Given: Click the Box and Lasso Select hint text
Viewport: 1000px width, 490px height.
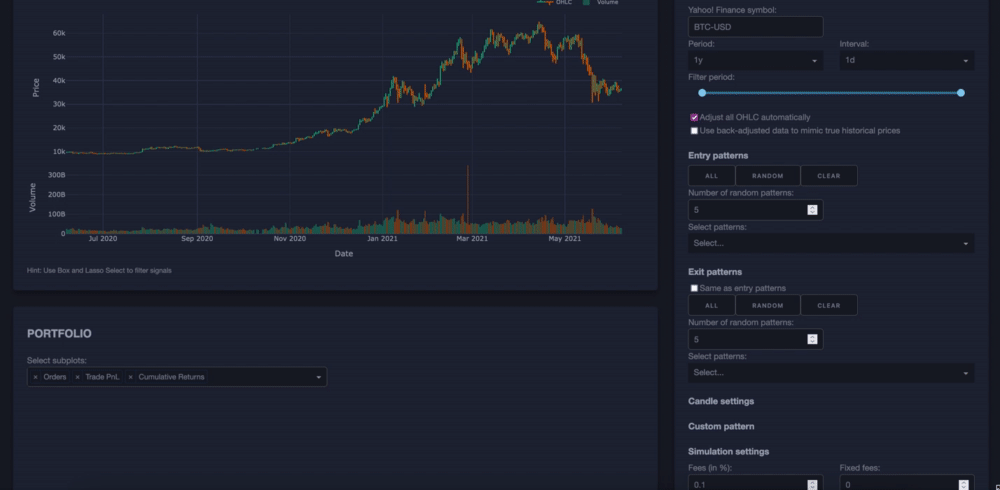Looking at the screenshot, I should [99, 271].
